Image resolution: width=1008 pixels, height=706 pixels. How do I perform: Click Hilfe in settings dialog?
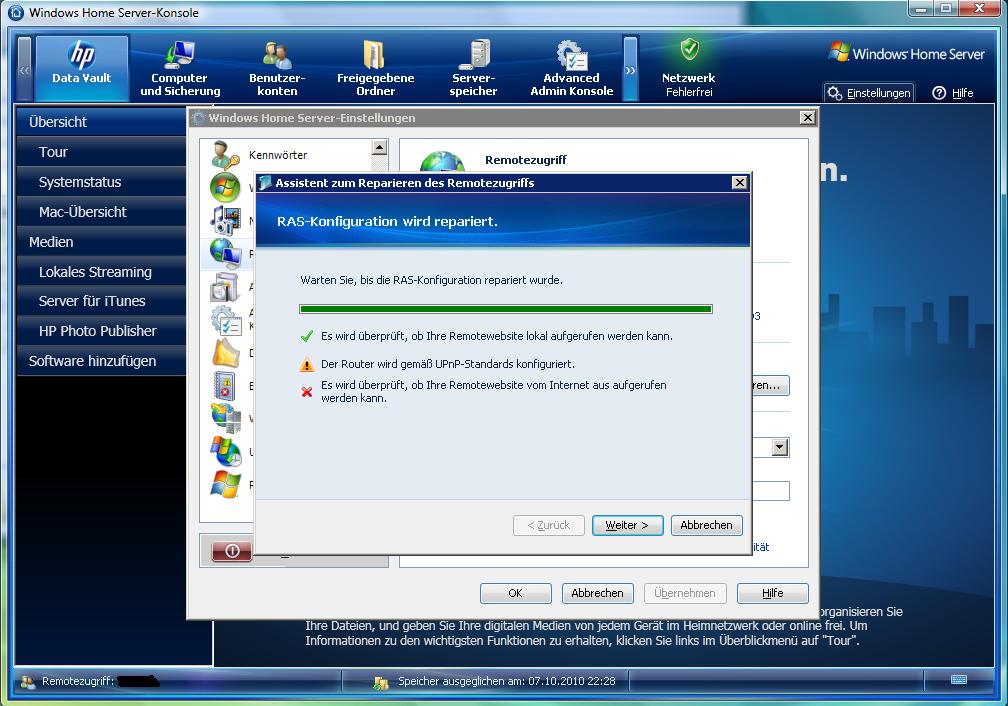[x=773, y=593]
